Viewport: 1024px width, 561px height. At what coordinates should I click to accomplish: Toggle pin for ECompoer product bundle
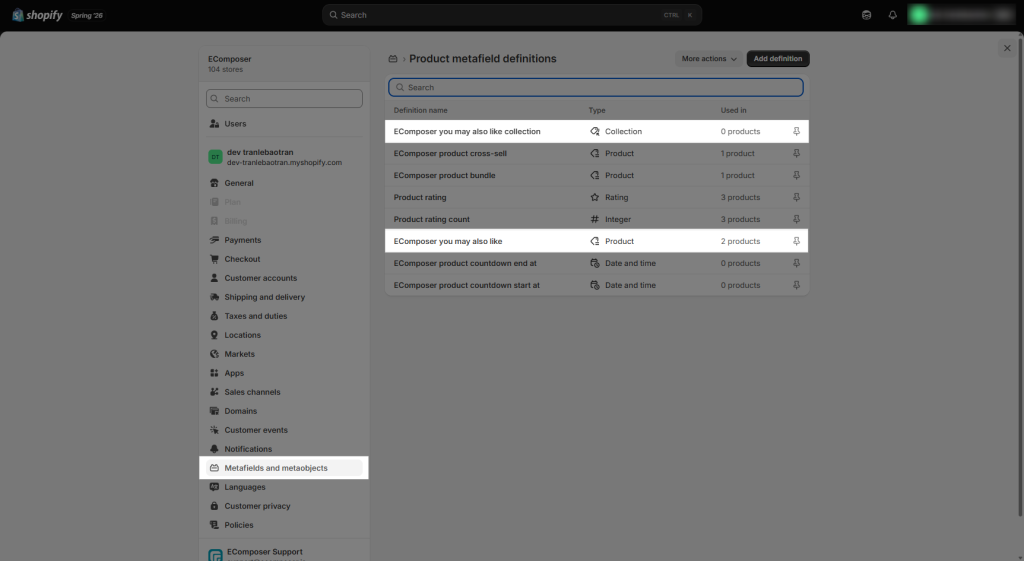tap(796, 175)
